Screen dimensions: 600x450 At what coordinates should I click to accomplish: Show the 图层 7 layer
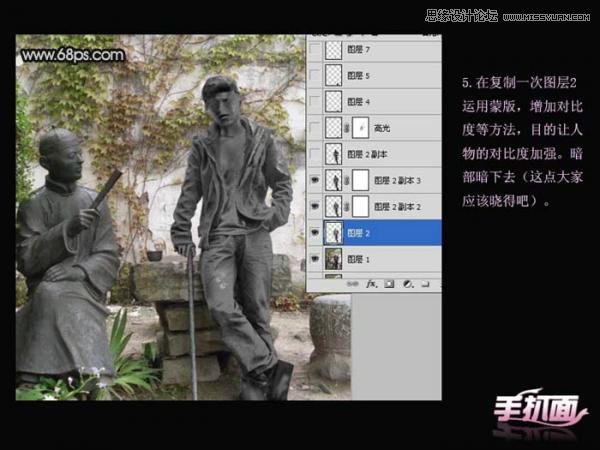pyautogui.click(x=315, y=50)
